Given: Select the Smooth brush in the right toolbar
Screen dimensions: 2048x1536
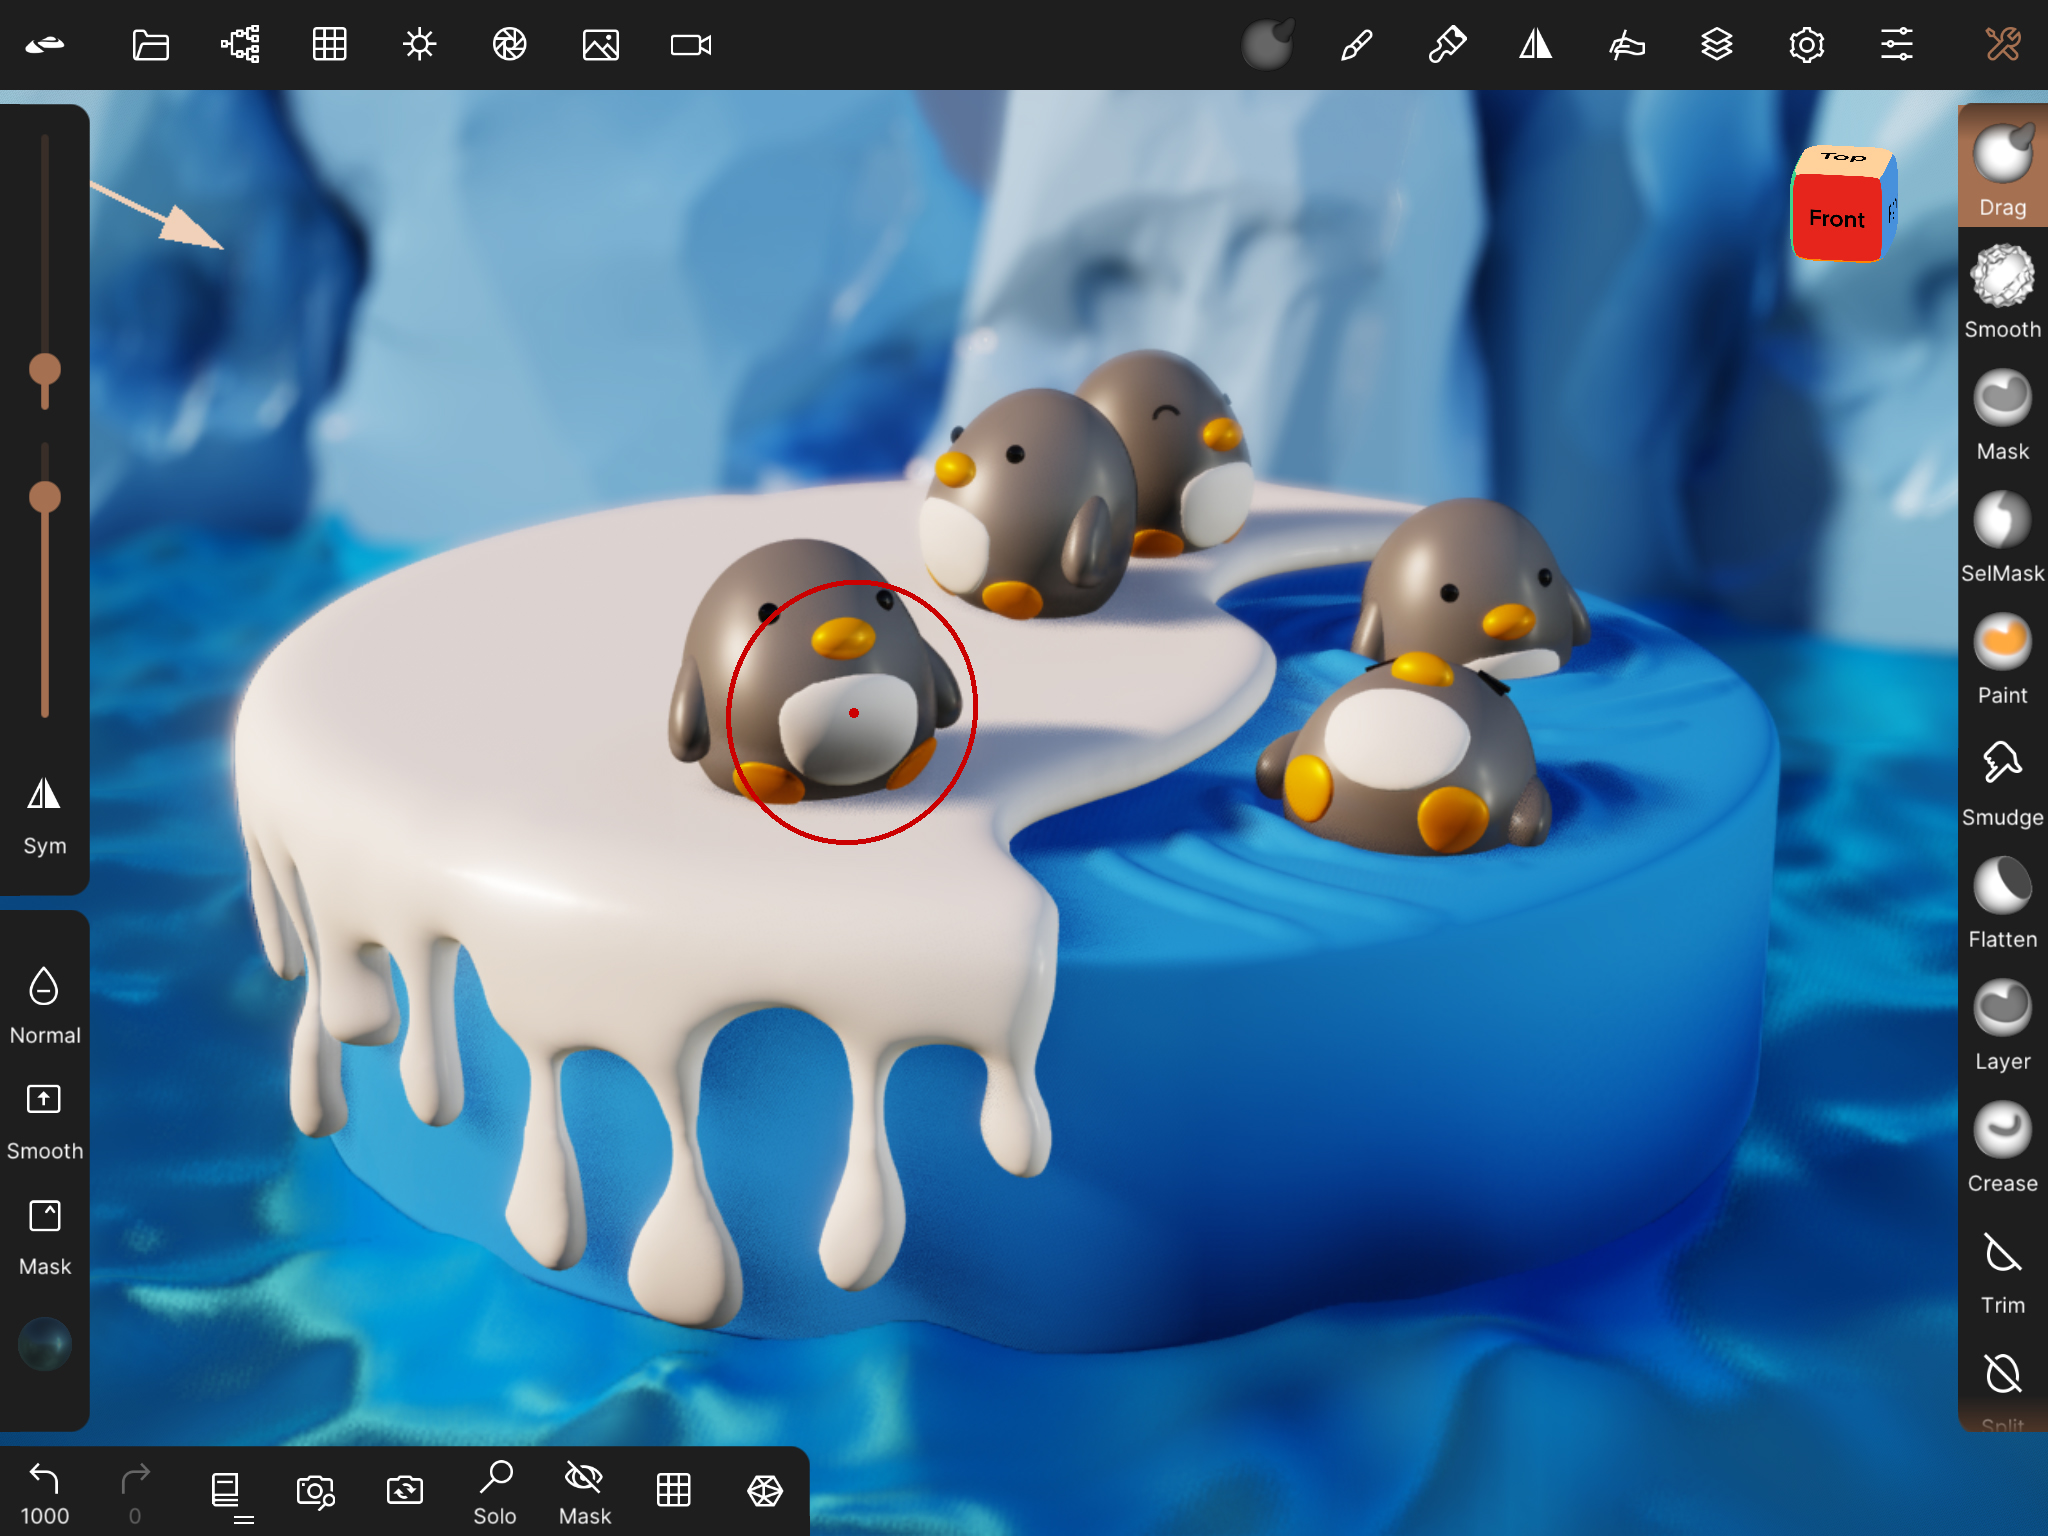Looking at the screenshot, I should (2001, 290).
